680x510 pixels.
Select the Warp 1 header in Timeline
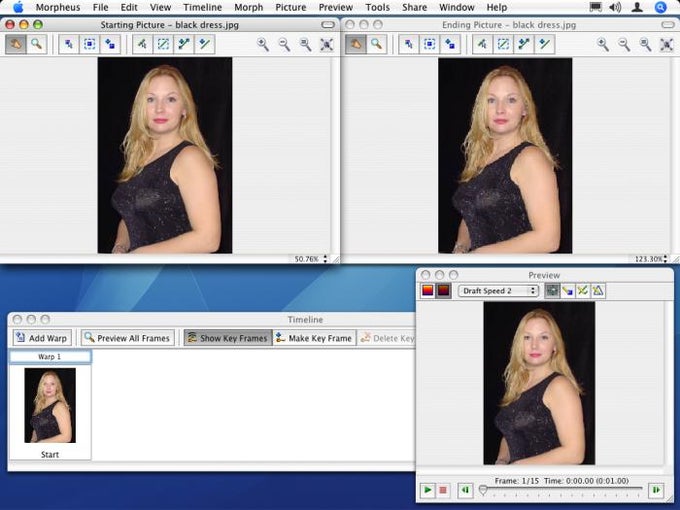point(50,356)
